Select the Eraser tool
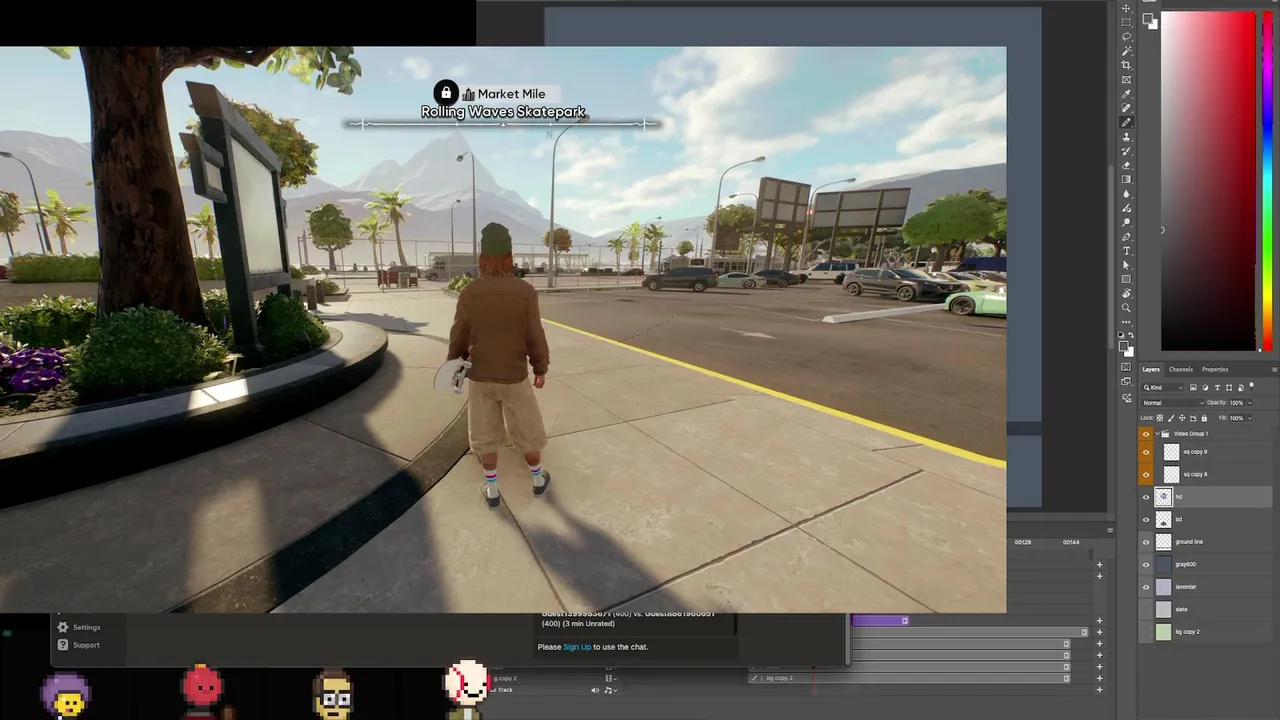The height and width of the screenshot is (720, 1280). (1127, 165)
